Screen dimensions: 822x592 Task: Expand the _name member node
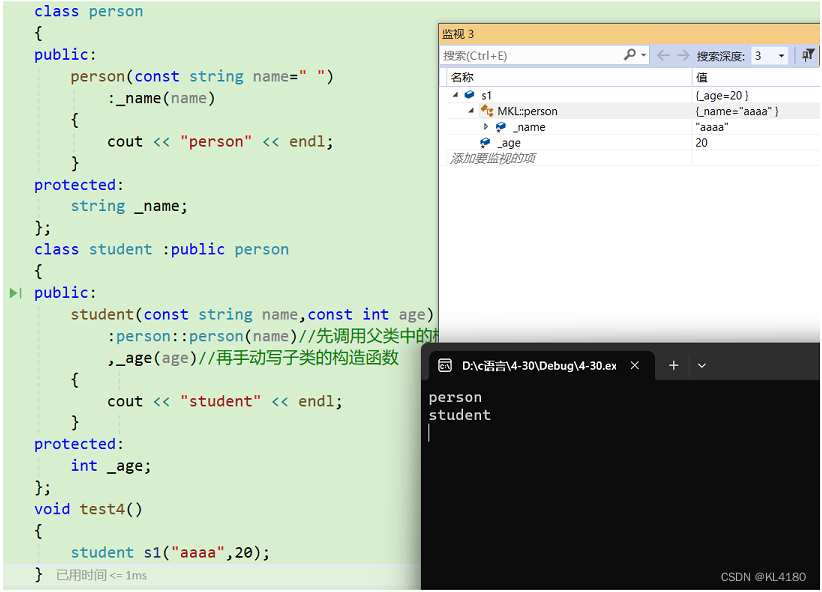click(x=485, y=127)
